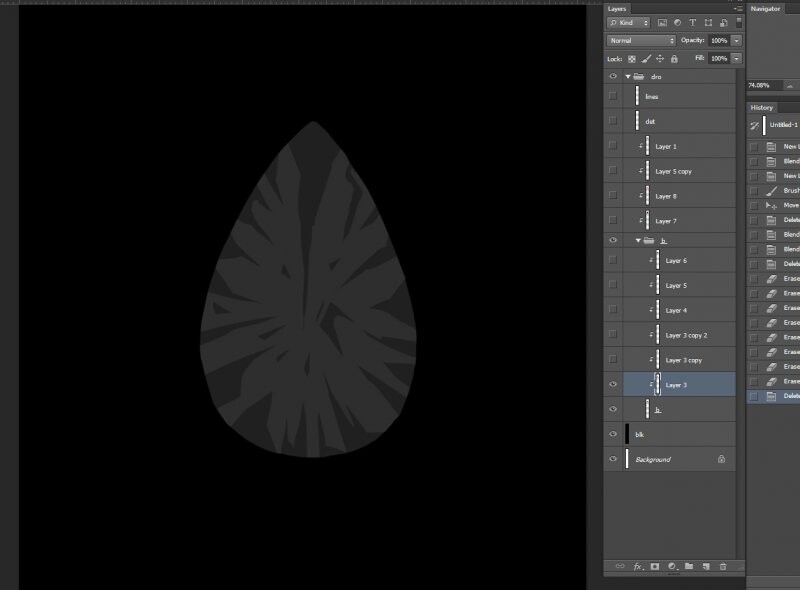This screenshot has width=800, height=590.
Task: Switch to the Navigator tab
Action: pyautogui.click(x=765, y=9)
